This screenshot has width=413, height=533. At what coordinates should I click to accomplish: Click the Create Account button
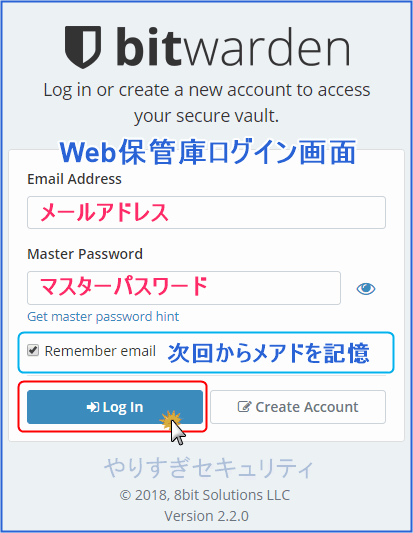(298, 407)
